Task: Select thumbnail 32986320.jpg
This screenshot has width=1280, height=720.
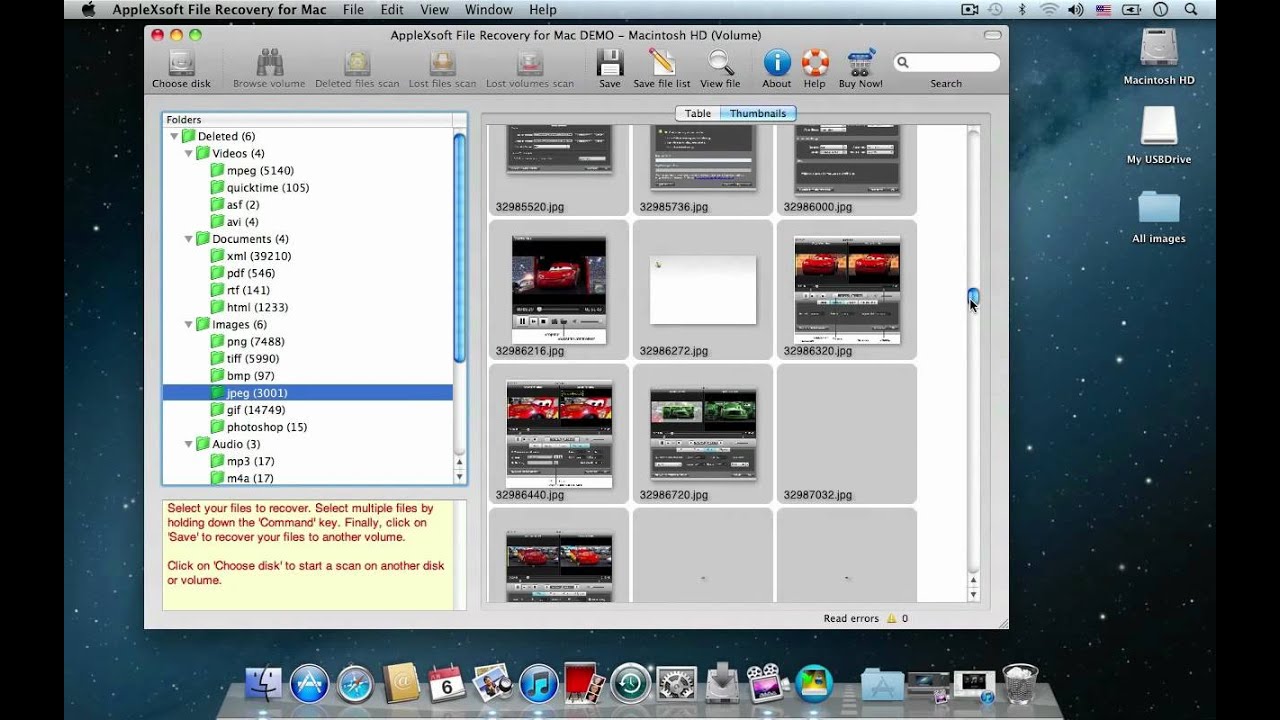Action: tap(847, 289)
